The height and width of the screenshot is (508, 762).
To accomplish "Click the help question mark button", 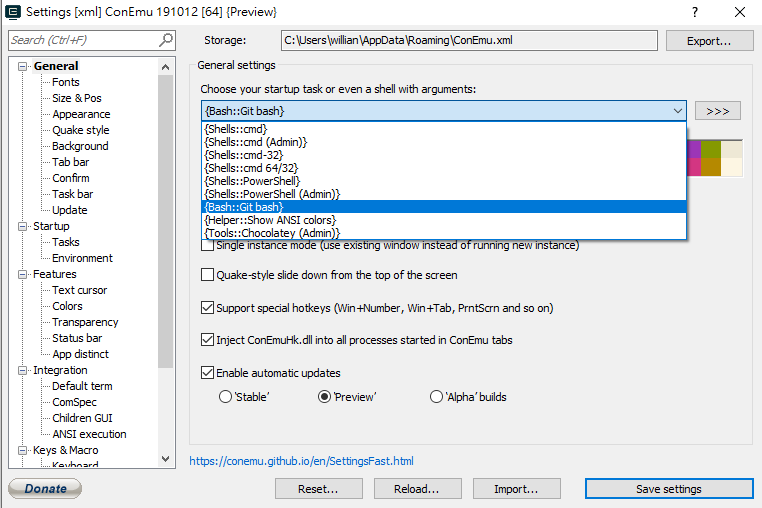I will click(x=695, y=12).
